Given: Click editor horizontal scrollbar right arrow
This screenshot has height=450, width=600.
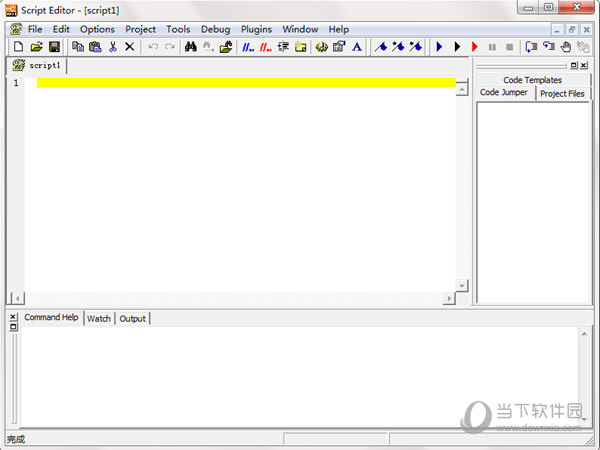Looking at the screenshot, I should [449, 298].
